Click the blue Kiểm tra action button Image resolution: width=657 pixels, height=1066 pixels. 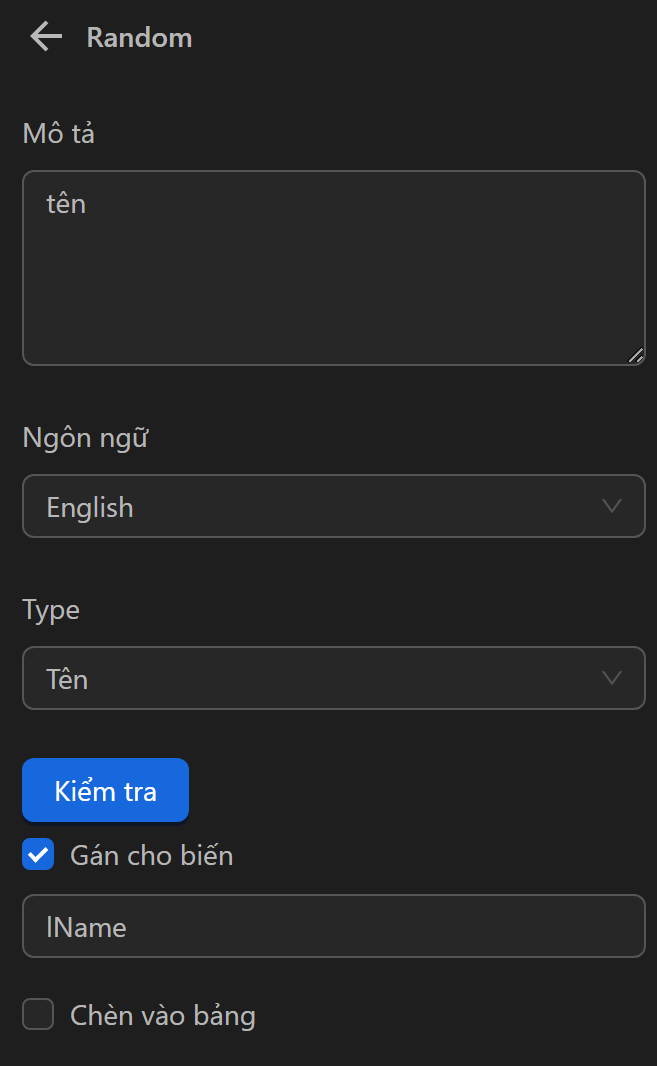[x=105, y=790]
